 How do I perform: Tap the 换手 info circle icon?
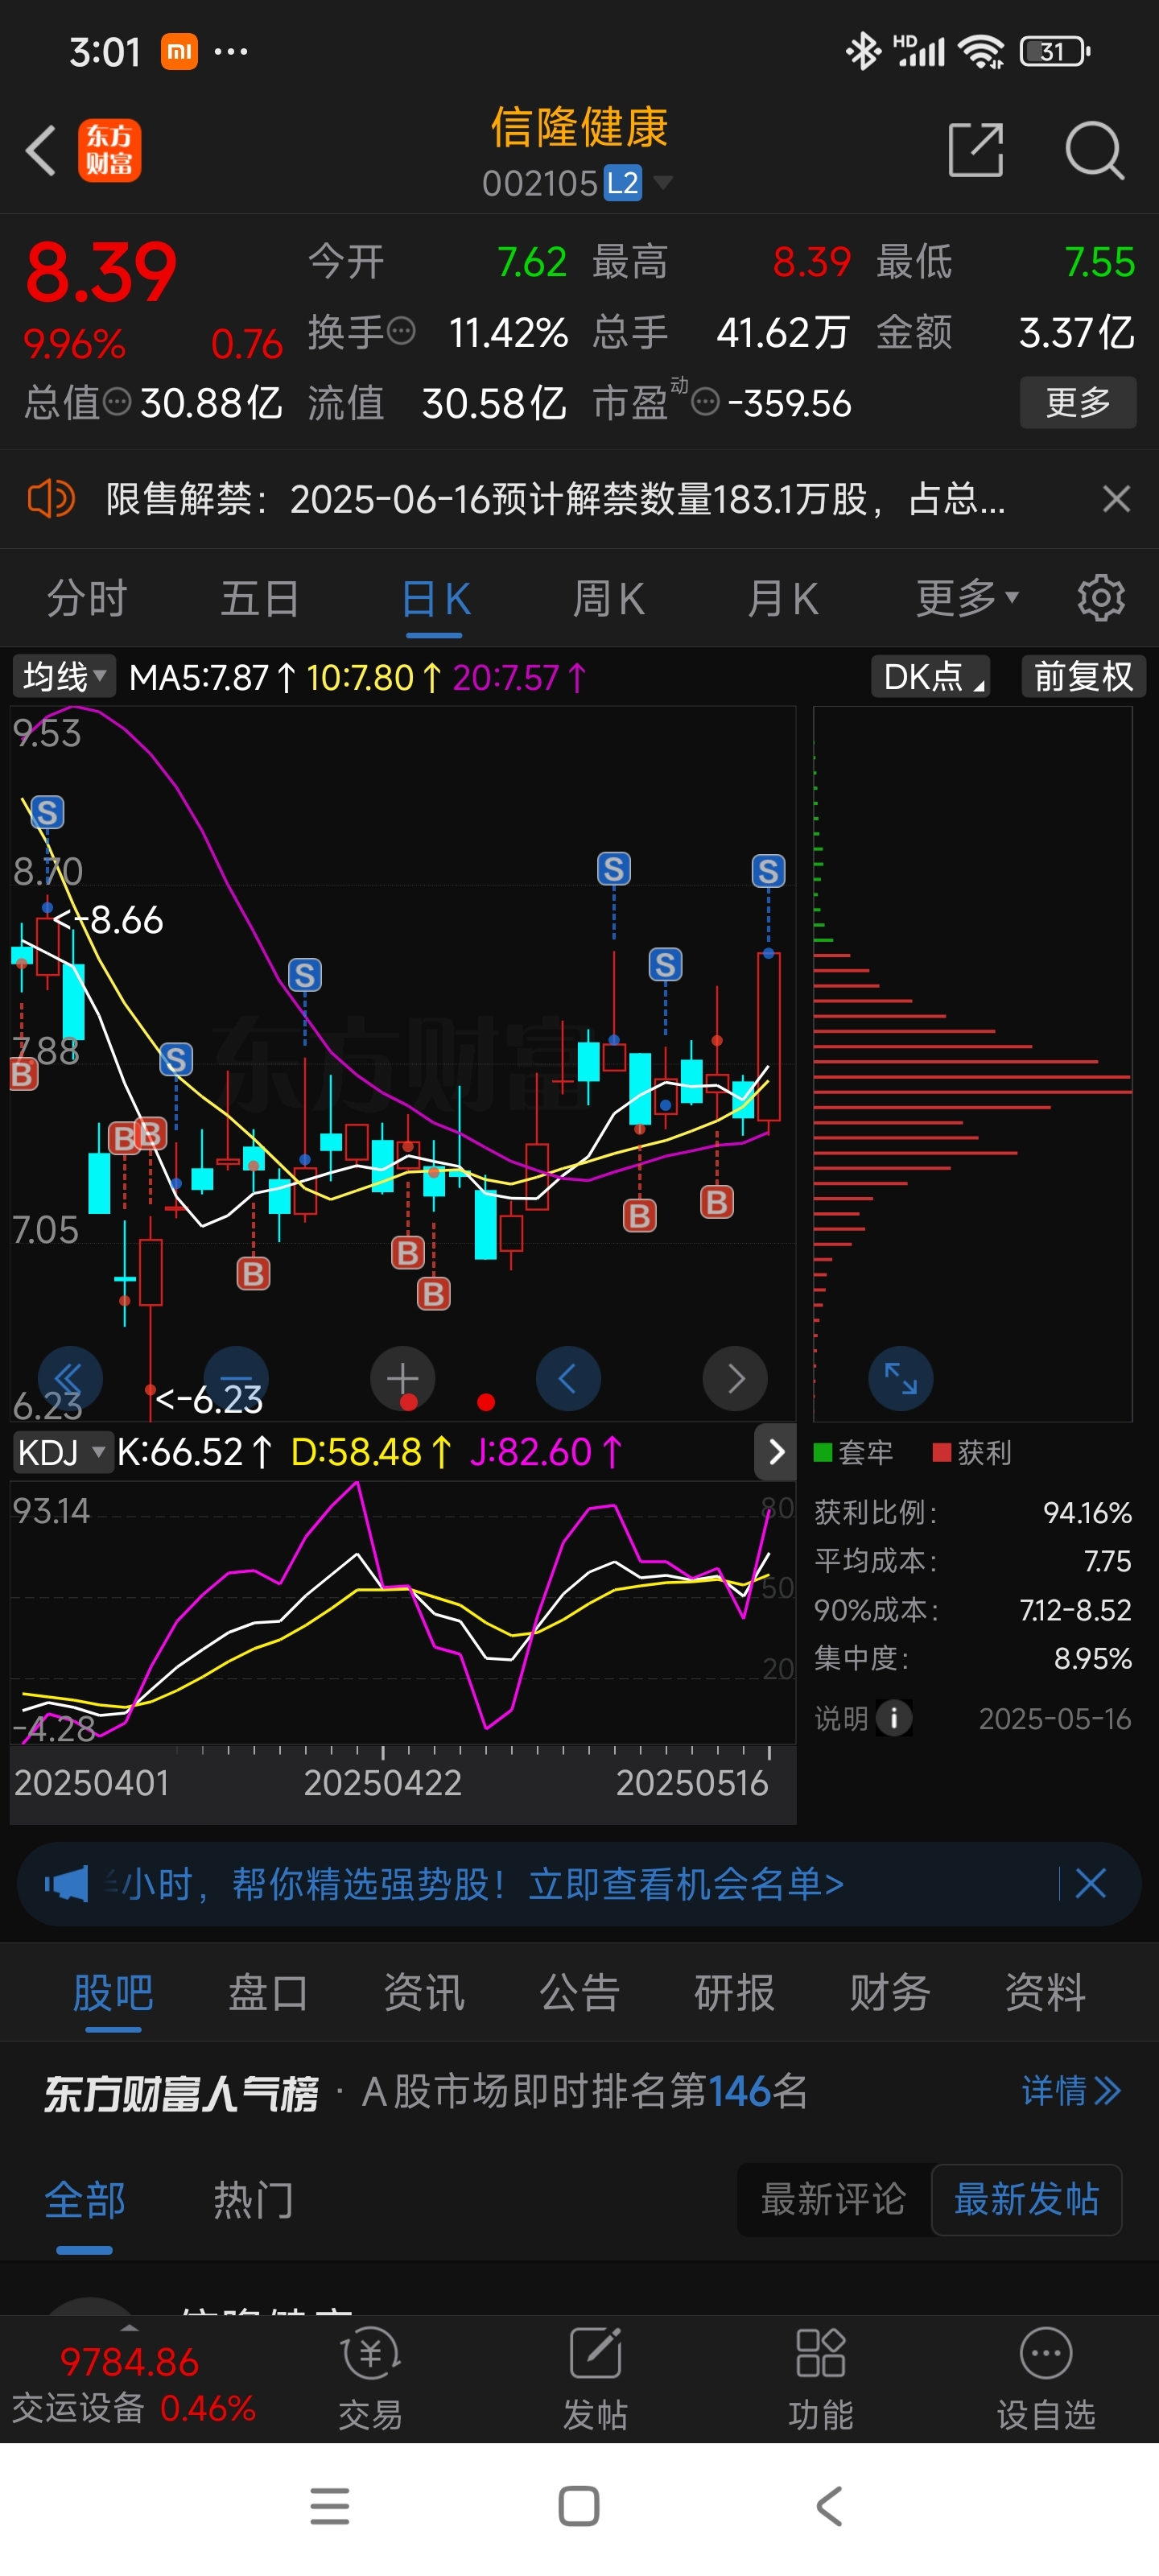tap(400, 331)
